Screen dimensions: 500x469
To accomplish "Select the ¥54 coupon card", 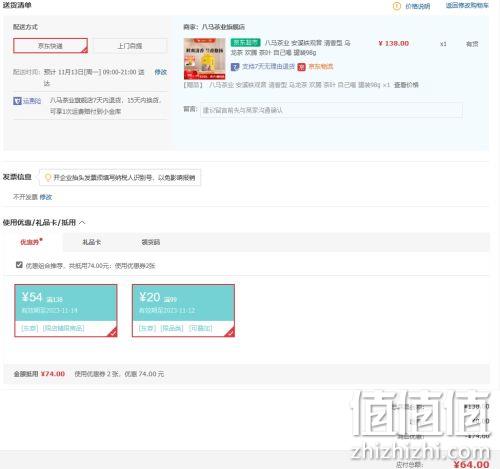I will pos(66,310).
